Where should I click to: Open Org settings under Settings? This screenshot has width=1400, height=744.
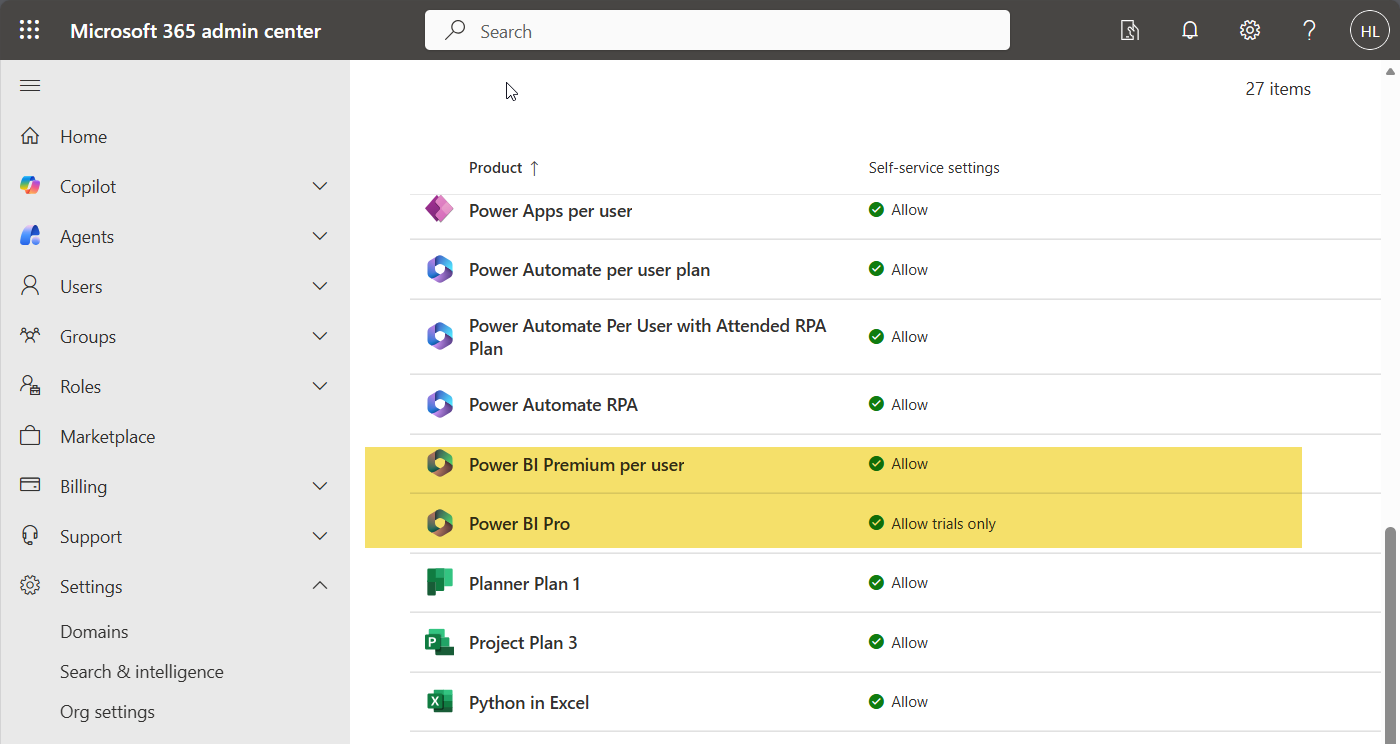(x=107, y=712)
